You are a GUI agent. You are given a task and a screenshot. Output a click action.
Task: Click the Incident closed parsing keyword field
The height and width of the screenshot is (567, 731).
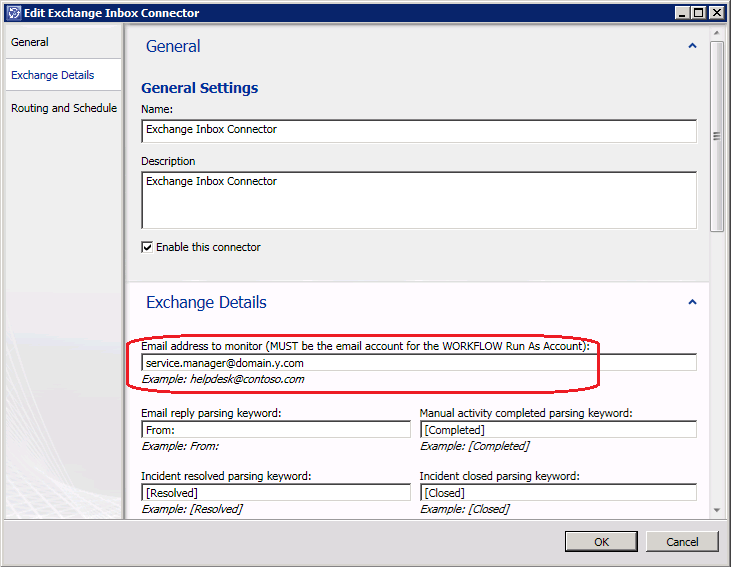[x=557, y=493]
